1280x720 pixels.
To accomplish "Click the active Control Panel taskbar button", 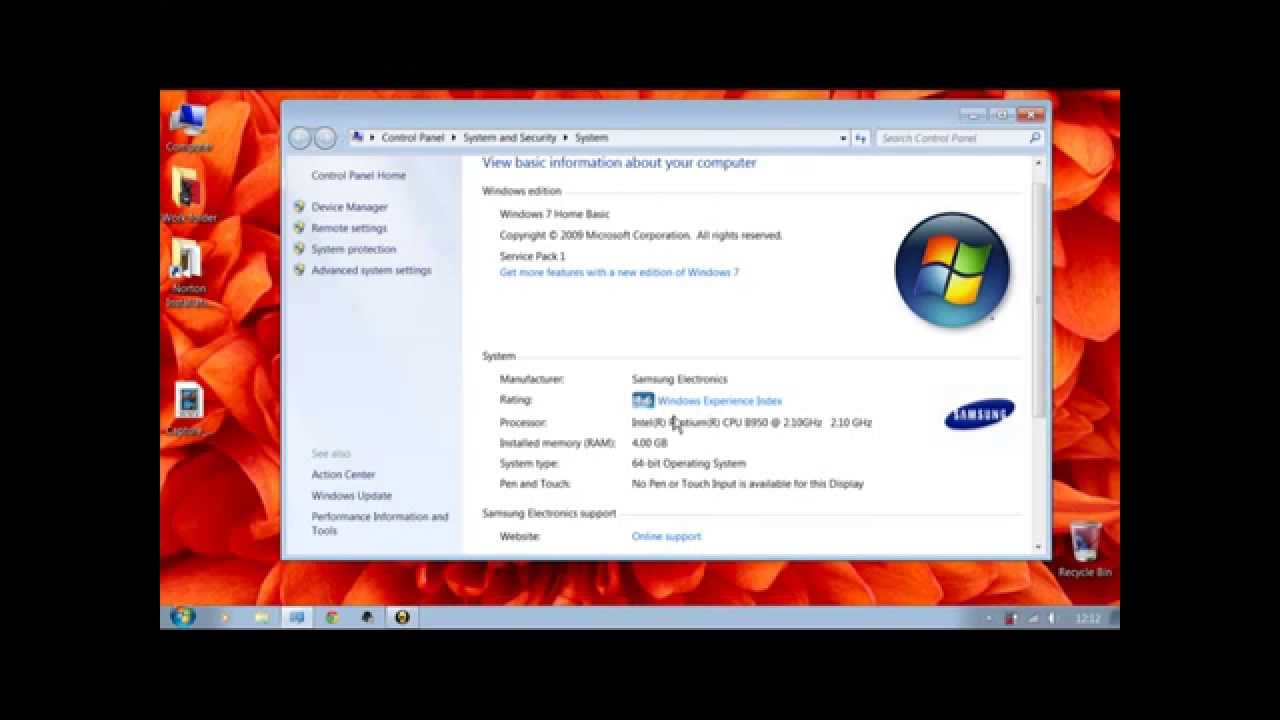I will tap(297, 618).
